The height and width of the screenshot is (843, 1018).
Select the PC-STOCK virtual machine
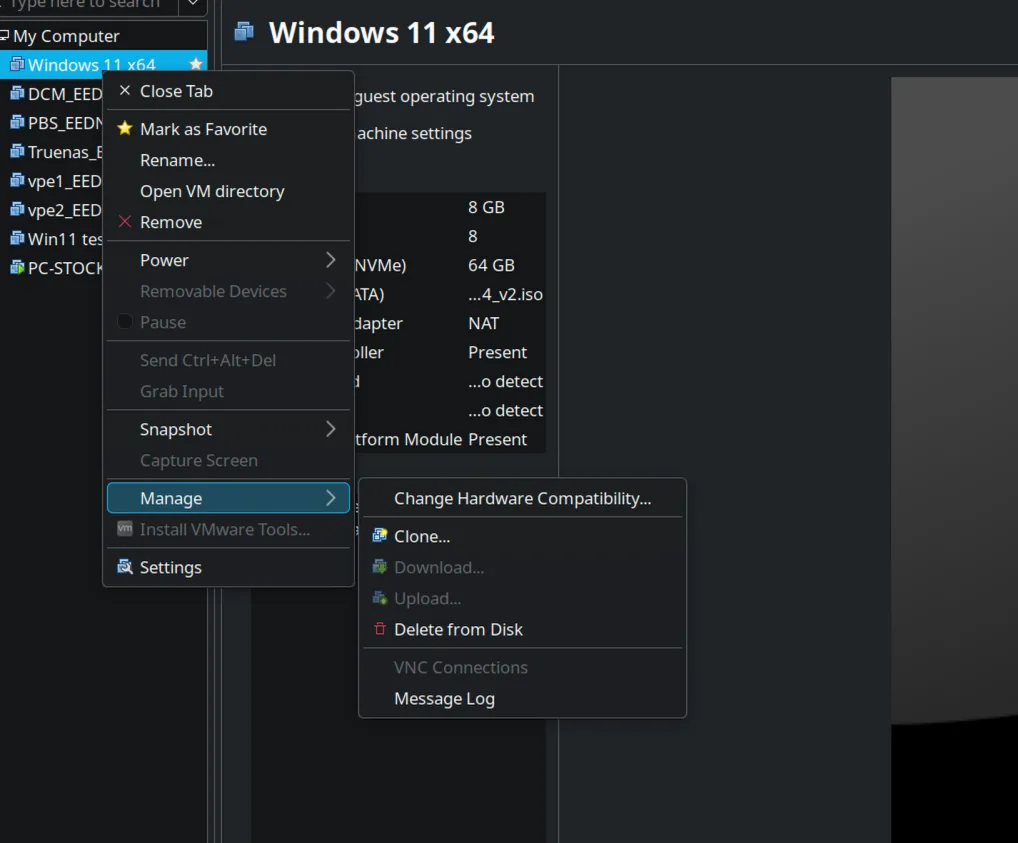pyautogui.click(x=65, y=268)
